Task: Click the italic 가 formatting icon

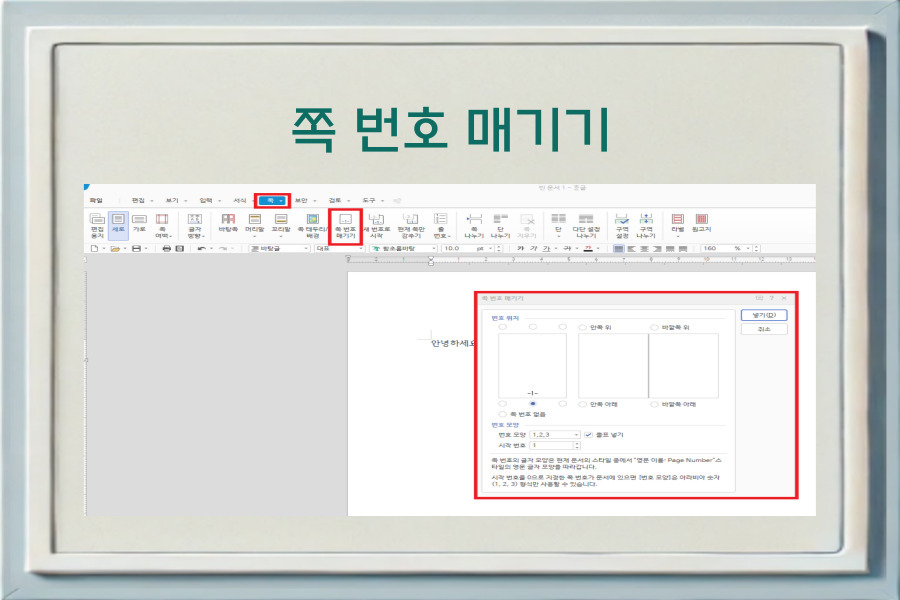Action: [x=534, y=249]
